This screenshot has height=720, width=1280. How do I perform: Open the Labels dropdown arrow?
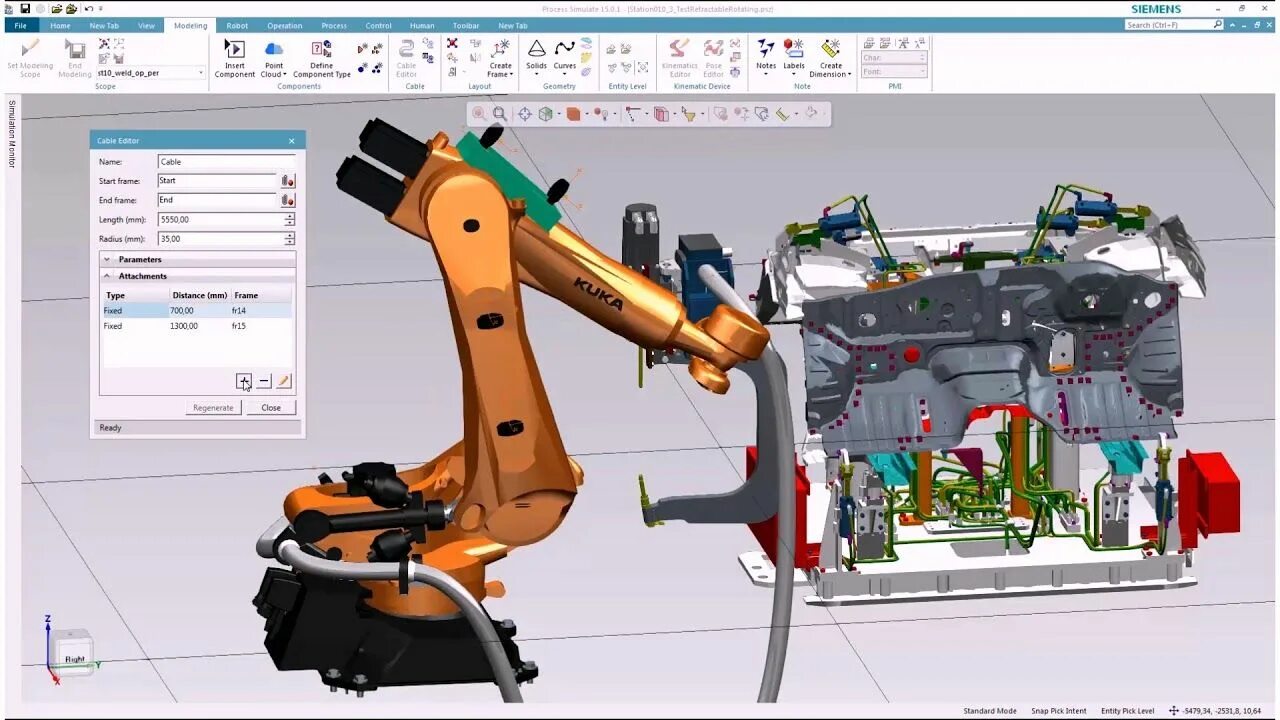click(794, 75)
